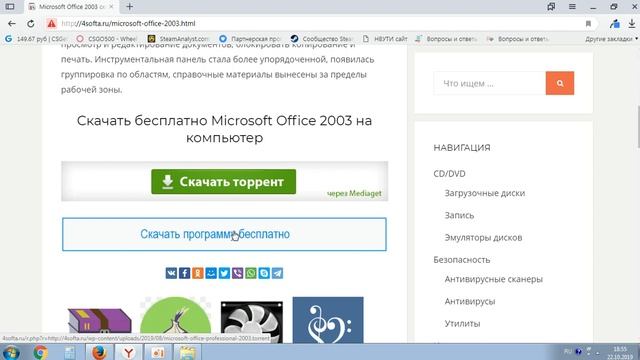
Task: Close the Microsoft Office 2003 tab
Action: click(x=111, y=7)
